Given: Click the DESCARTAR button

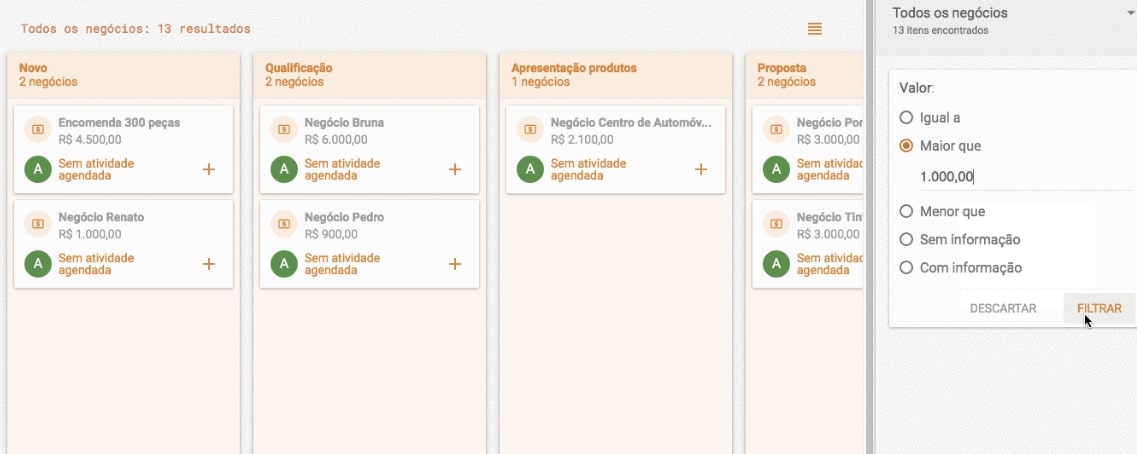Looking at the screenshot, I should (1003, 308).
